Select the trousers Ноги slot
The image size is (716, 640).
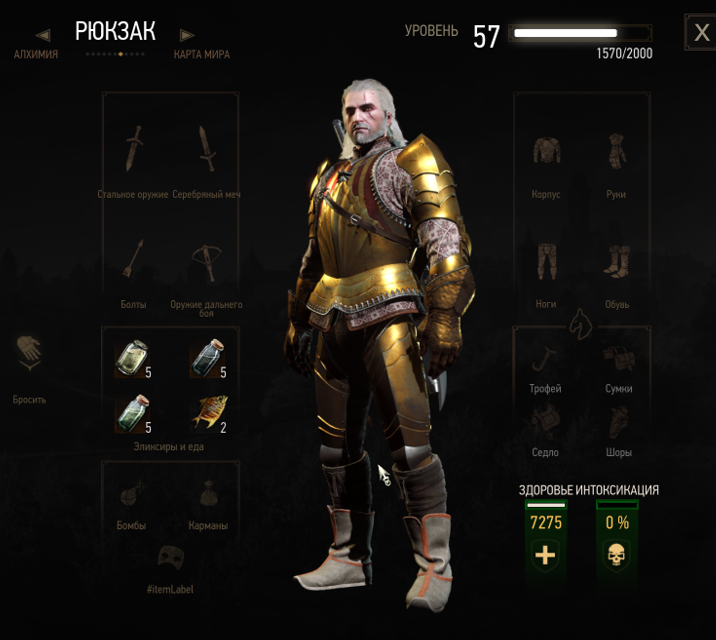click(x=547, y=262)
